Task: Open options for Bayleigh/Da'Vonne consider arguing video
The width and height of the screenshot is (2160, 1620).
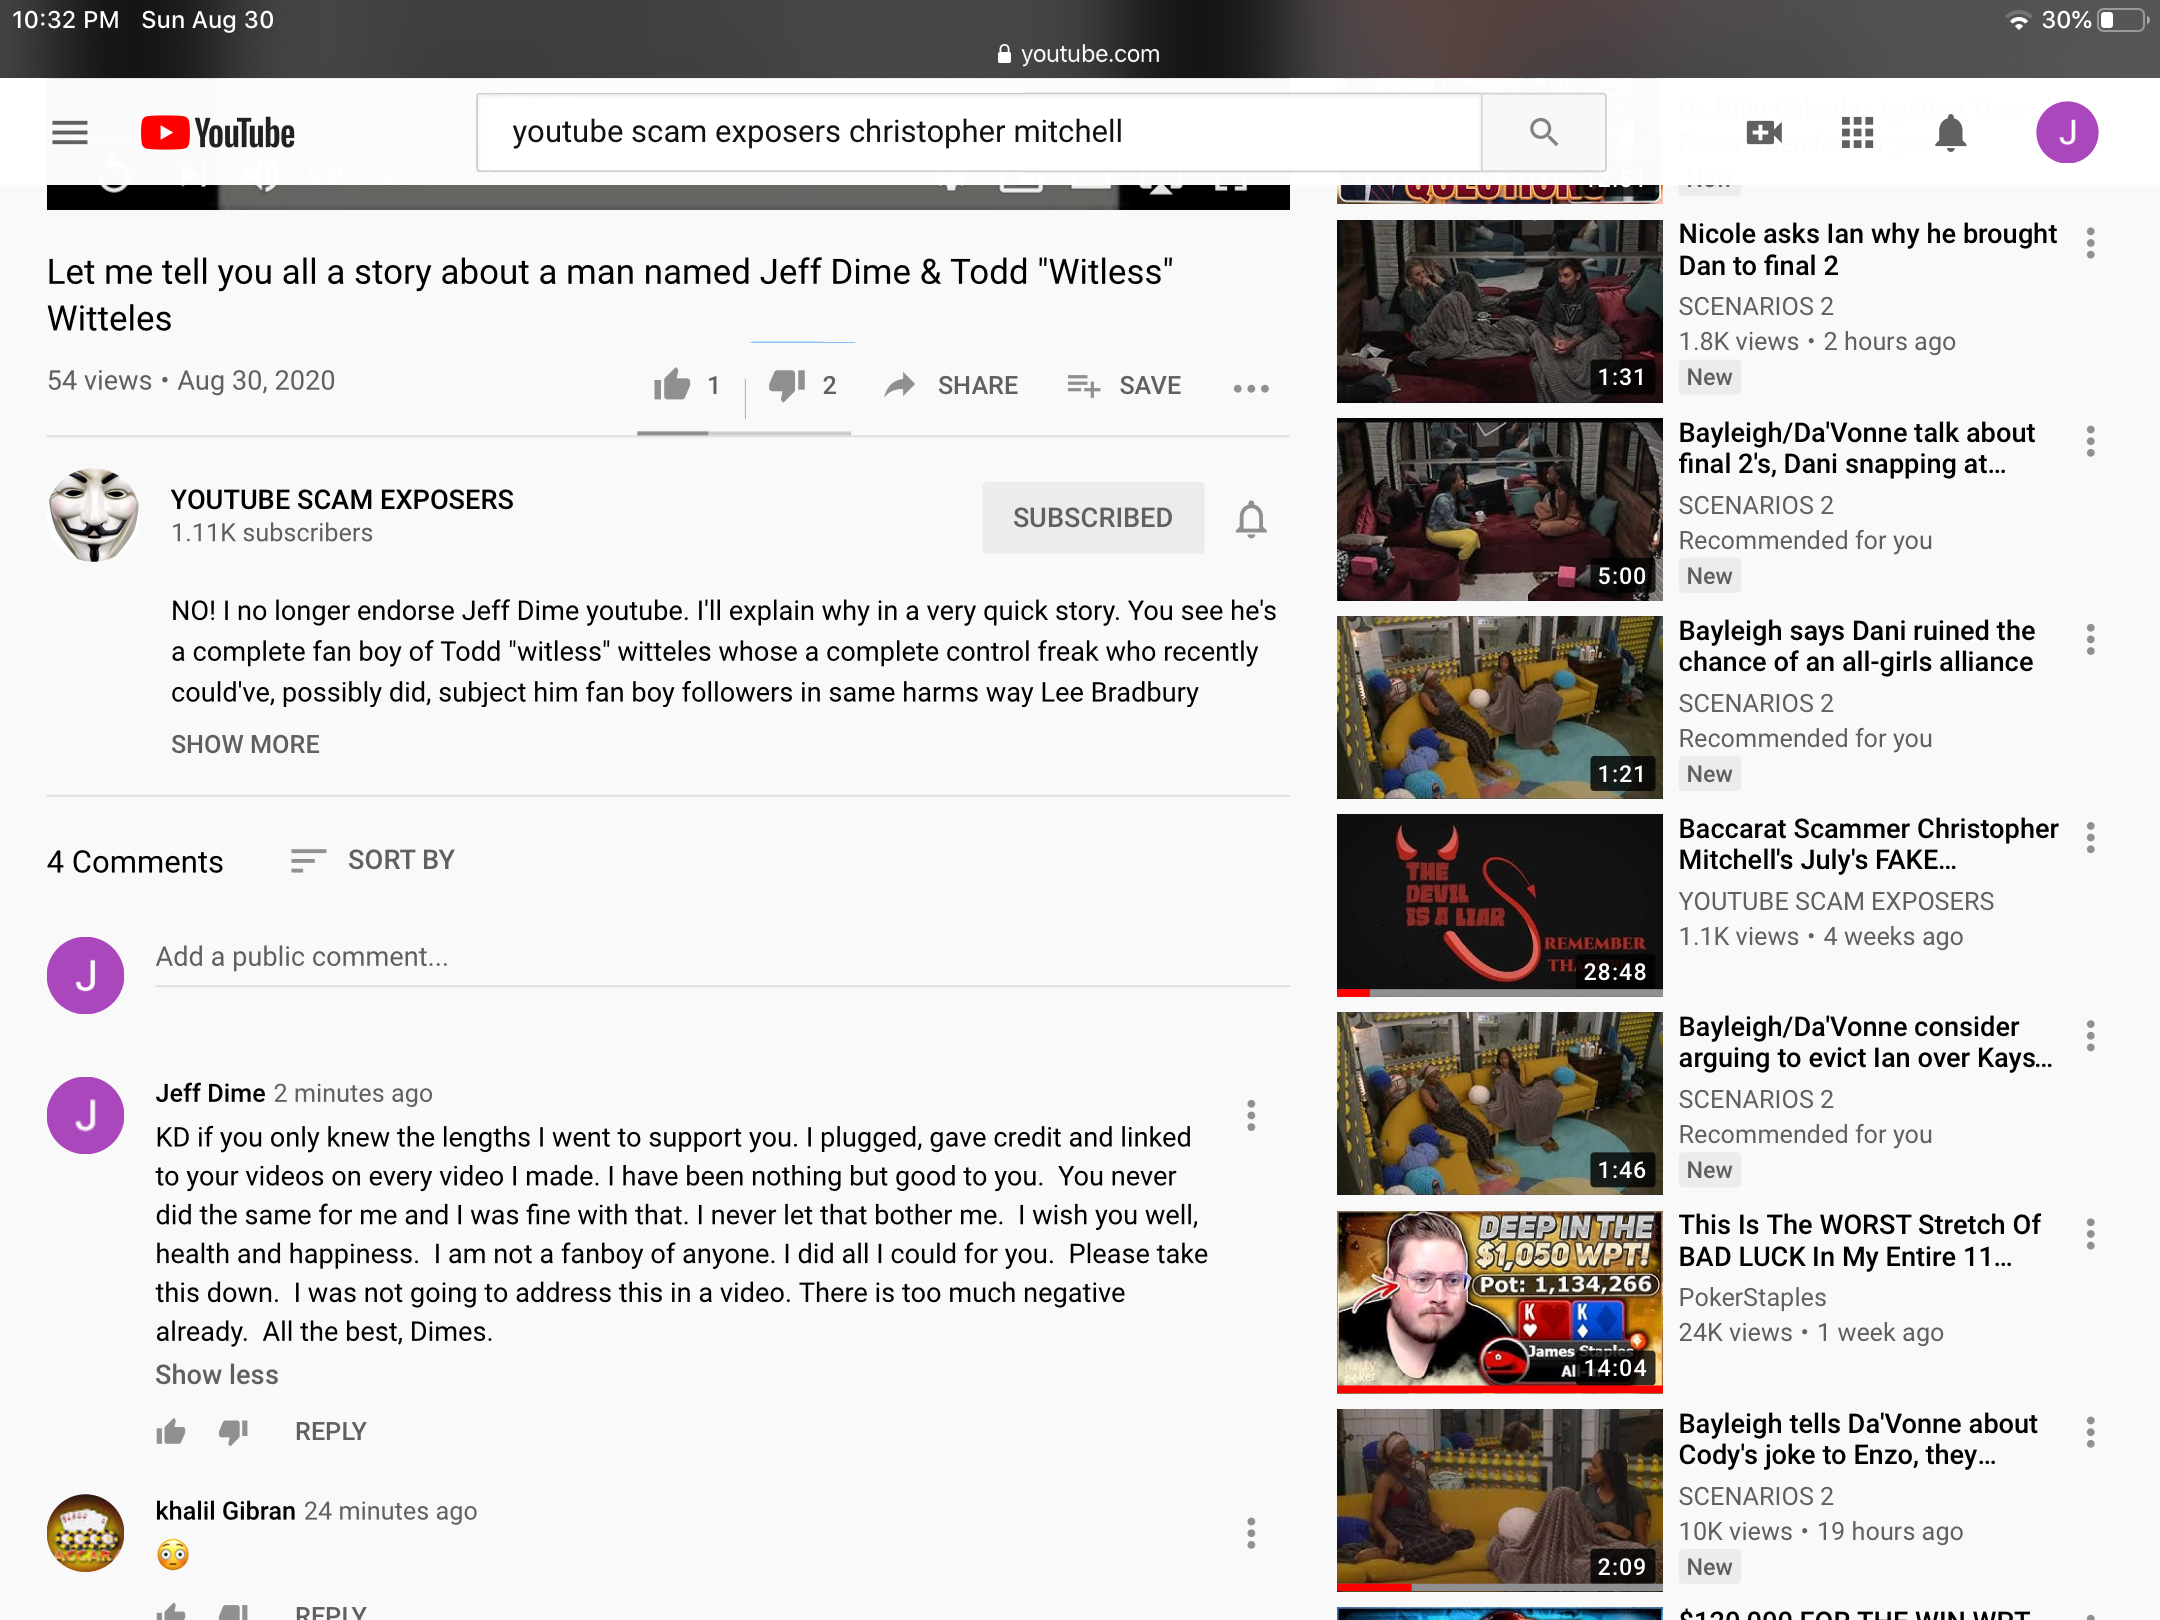Action: pyautogui.click(x=2091, y=1035)
